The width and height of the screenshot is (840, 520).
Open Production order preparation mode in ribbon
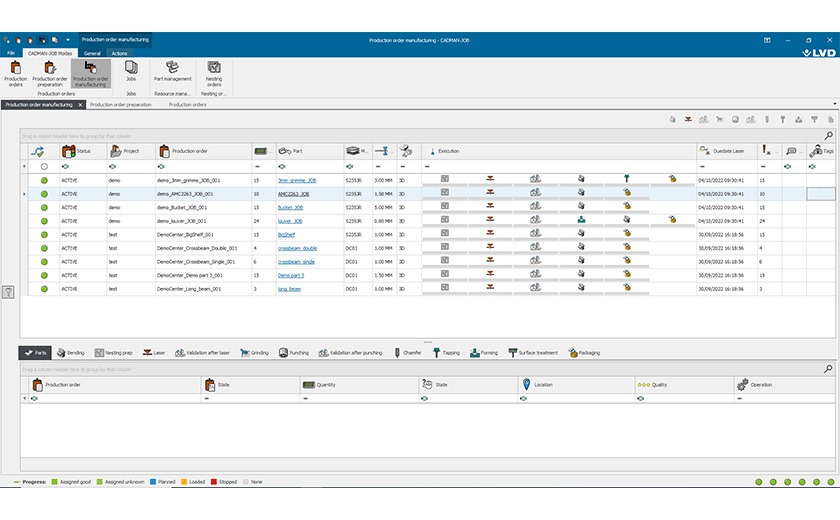click(x=50, y=73)
